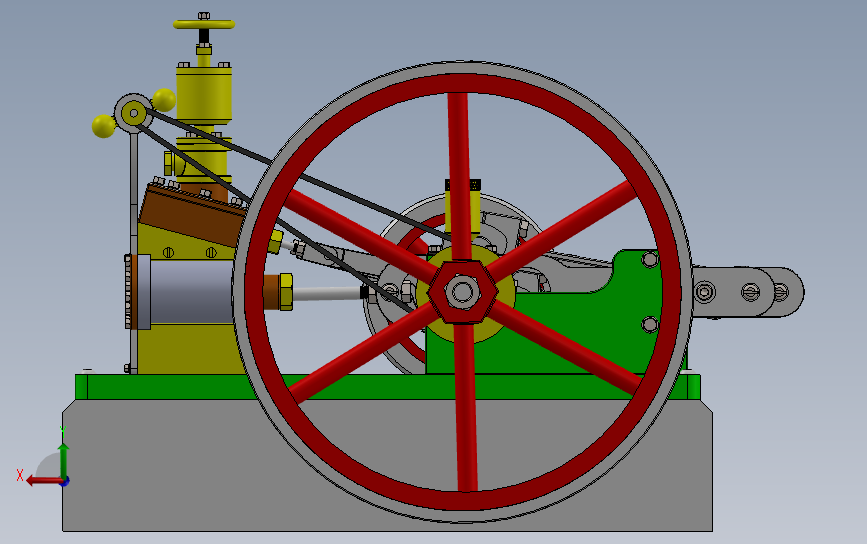Select the gray steam cylinder body
The width and height of the screenshot is (867, 544).
coord(191,291)
